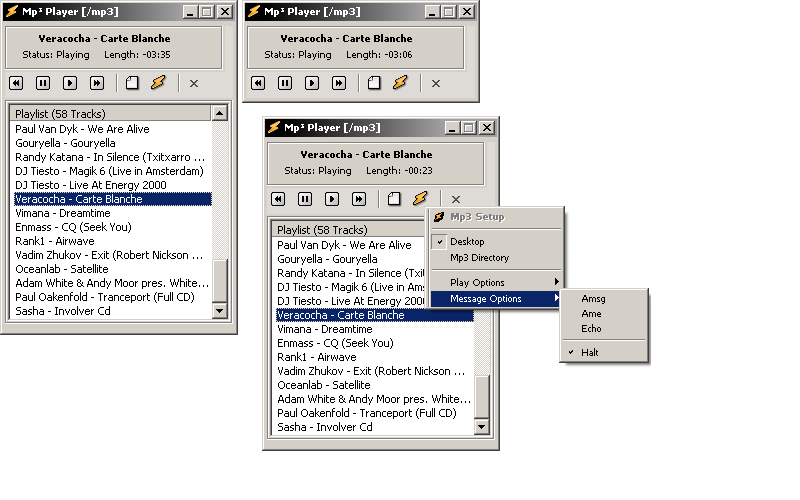800x500 pixels.
Task: Choose Amsg in Message Options submenu
Action: (x=604, y=298)
